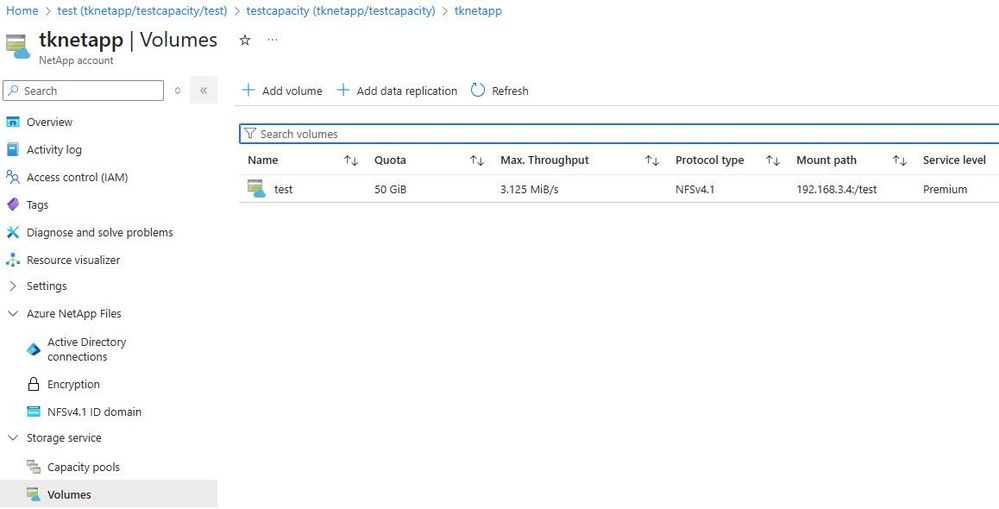The height and width of the screenshot is (509, 999).
Task: Click the plus icon for Add data replication
Action: pyautogui.click(x=343, y=90)
